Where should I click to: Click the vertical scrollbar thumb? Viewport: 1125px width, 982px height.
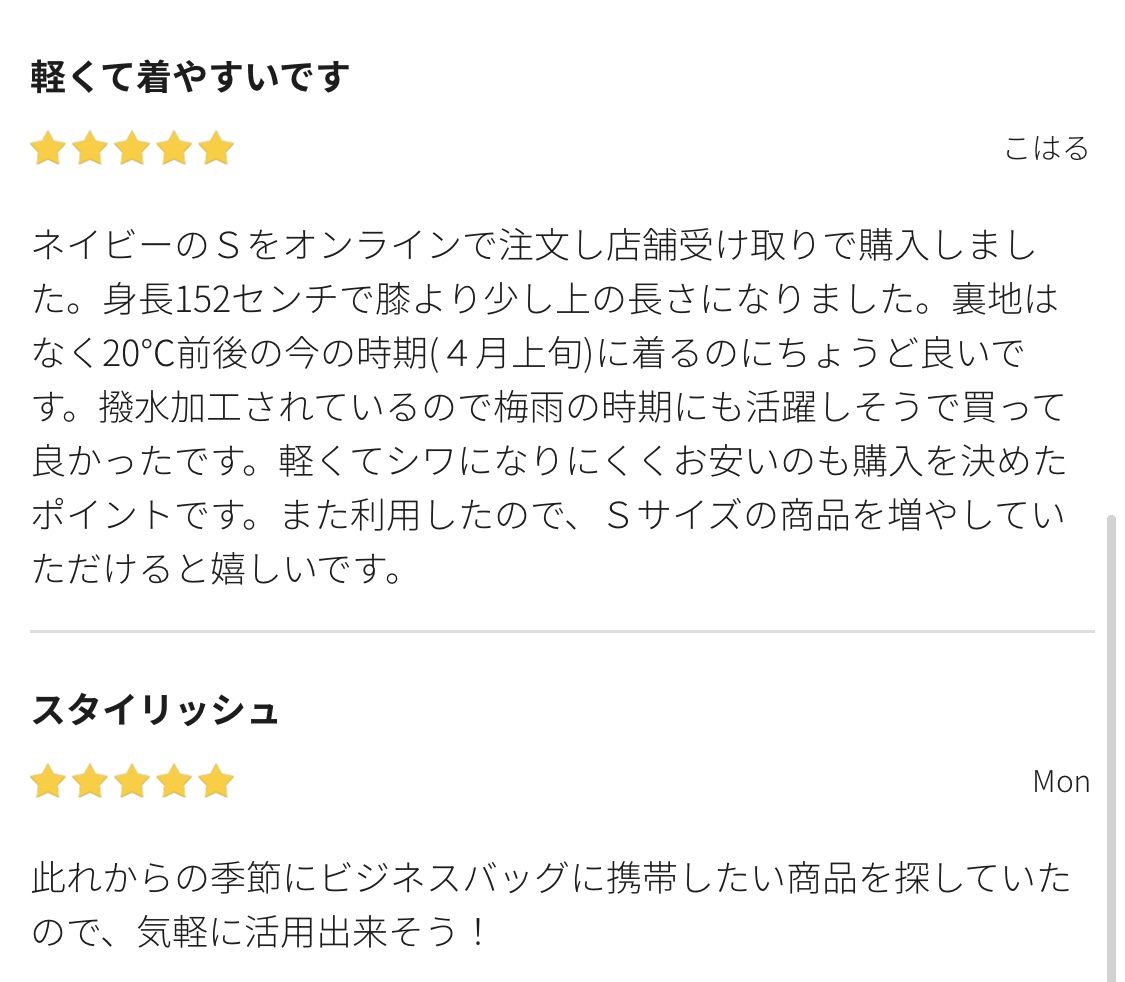coord(1111,746)
